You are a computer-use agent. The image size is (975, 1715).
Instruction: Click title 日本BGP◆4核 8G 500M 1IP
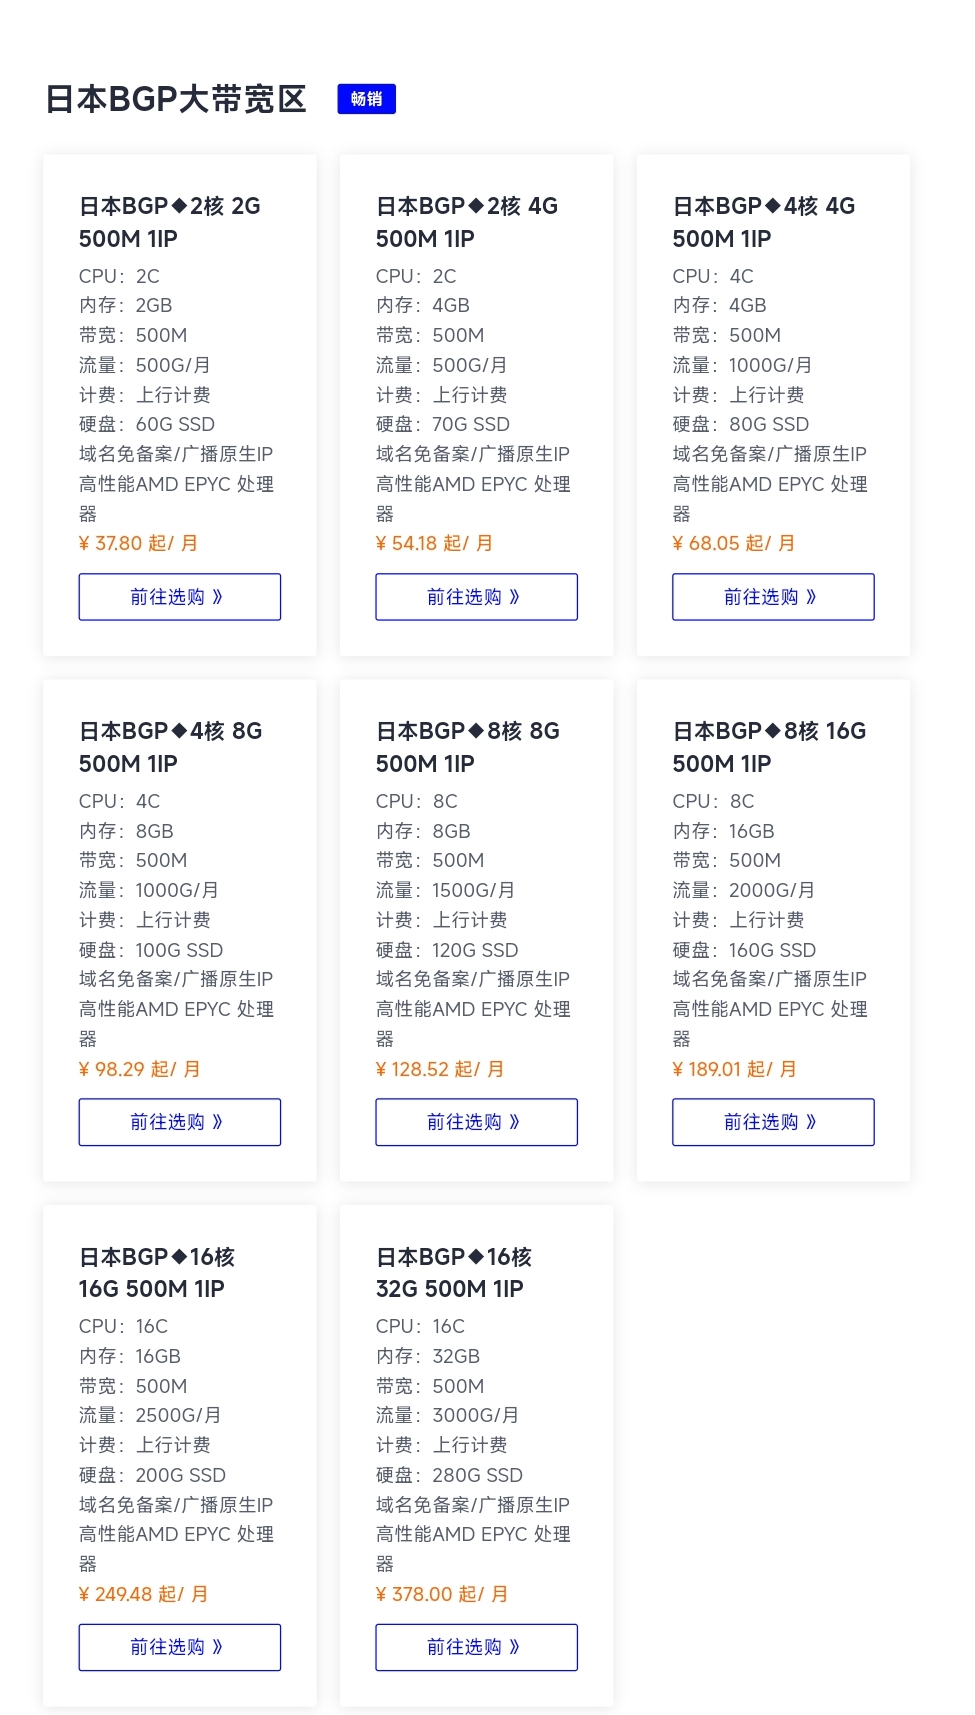[171, 747]
